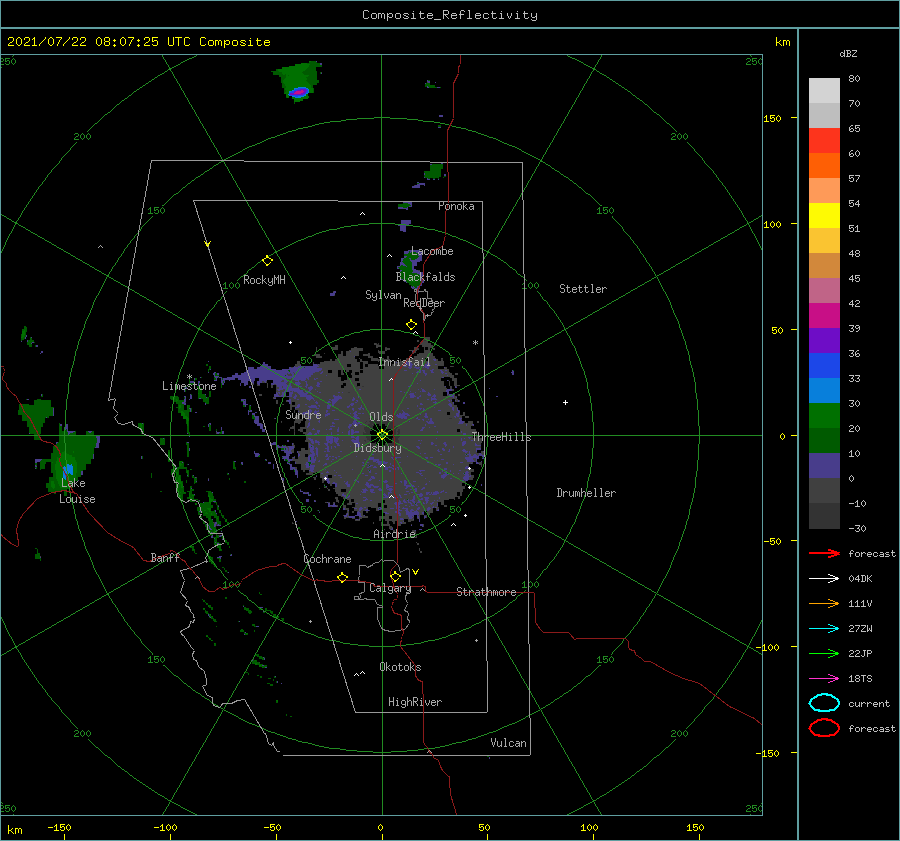Click the 18TS legend label
This screenshot has height=841, width=900.
pos(860,679)
